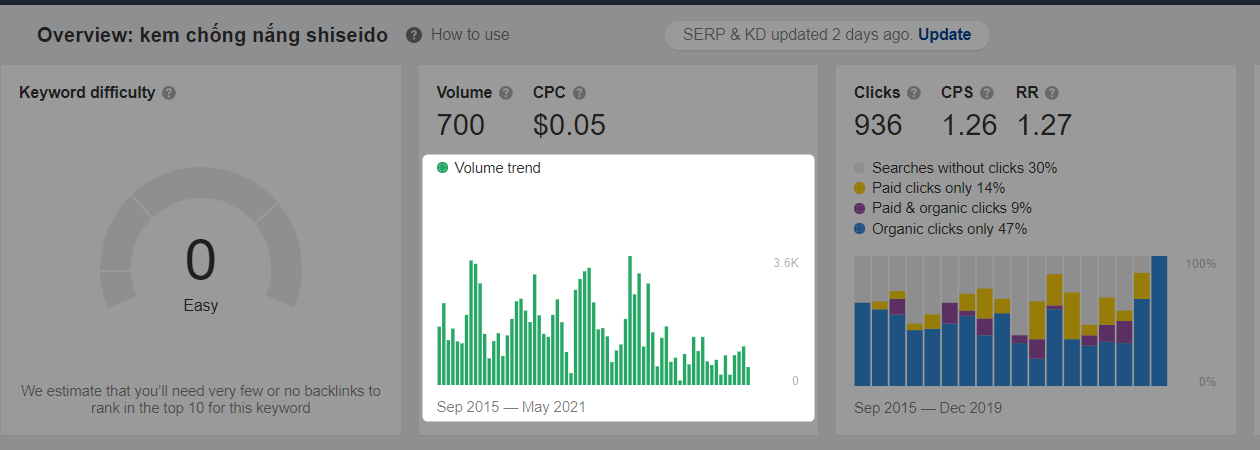Open RR help tooltip icon

pyautogui.click(x=1051, y=93)
